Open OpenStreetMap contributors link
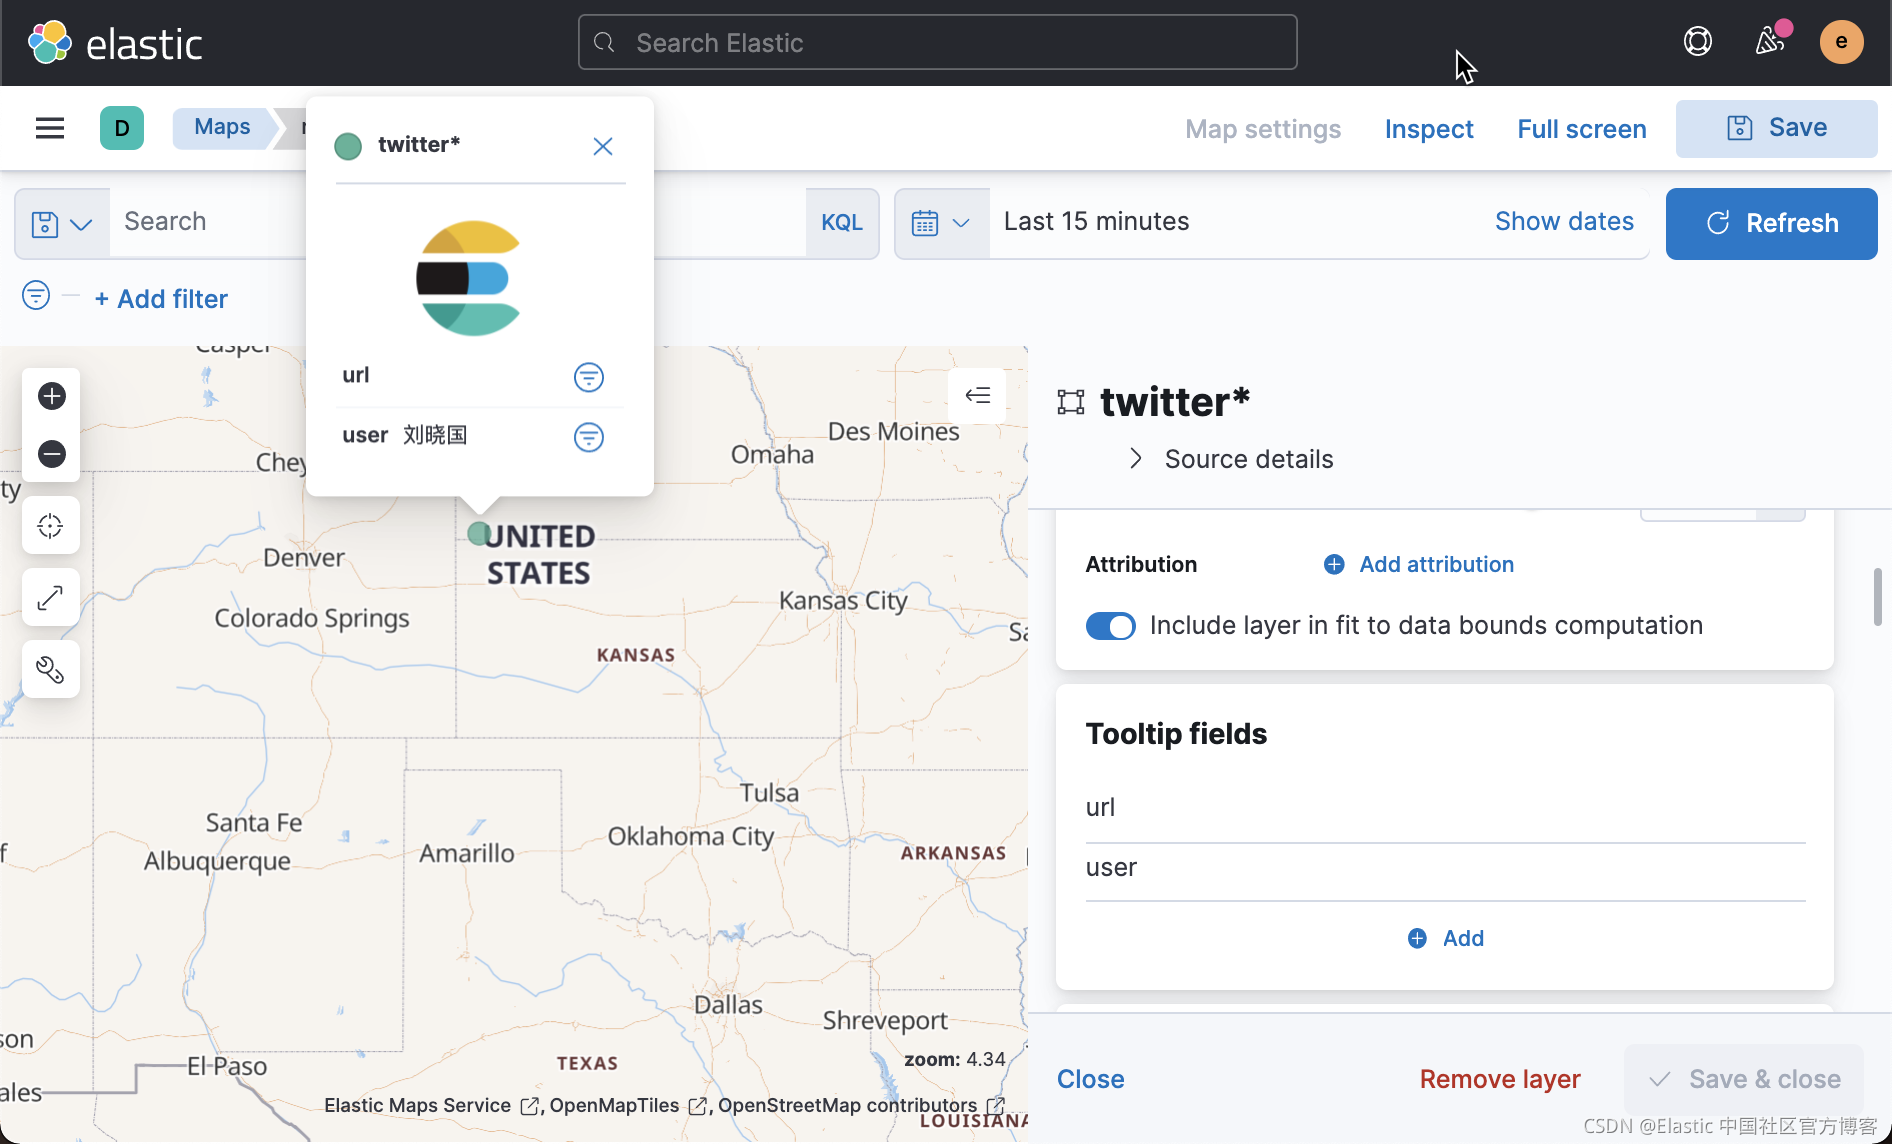 tap(860, 1106)
